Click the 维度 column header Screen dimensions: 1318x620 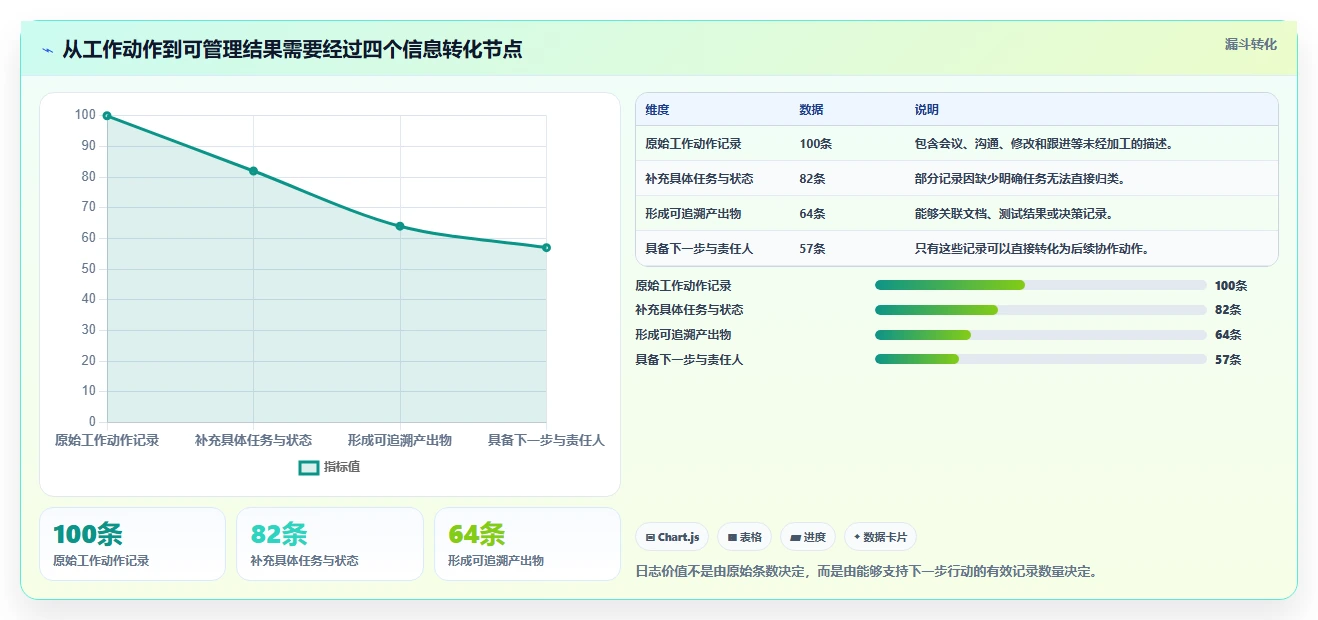[x=657, y=110]
